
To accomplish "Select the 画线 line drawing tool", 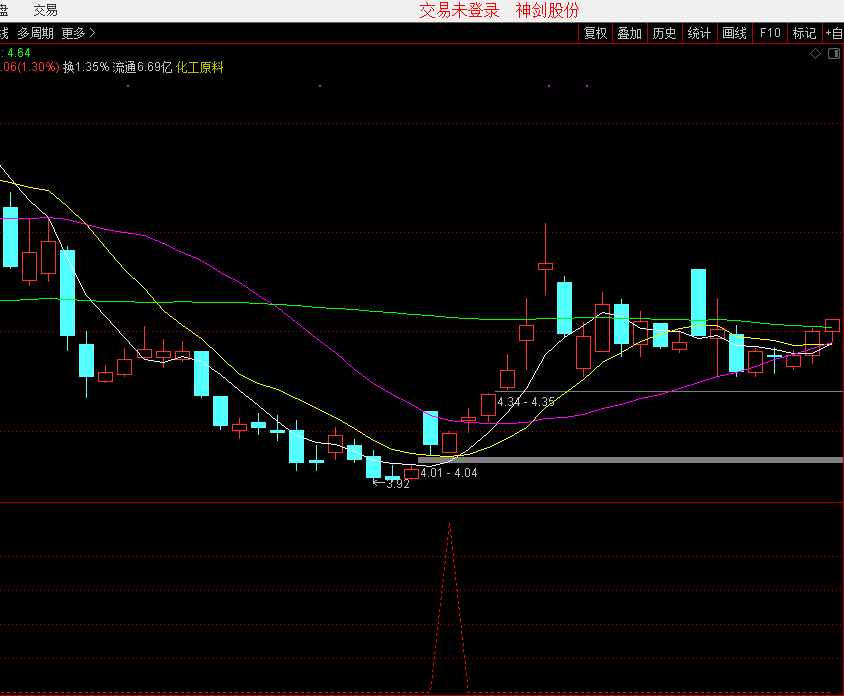I will click(734, 33).
